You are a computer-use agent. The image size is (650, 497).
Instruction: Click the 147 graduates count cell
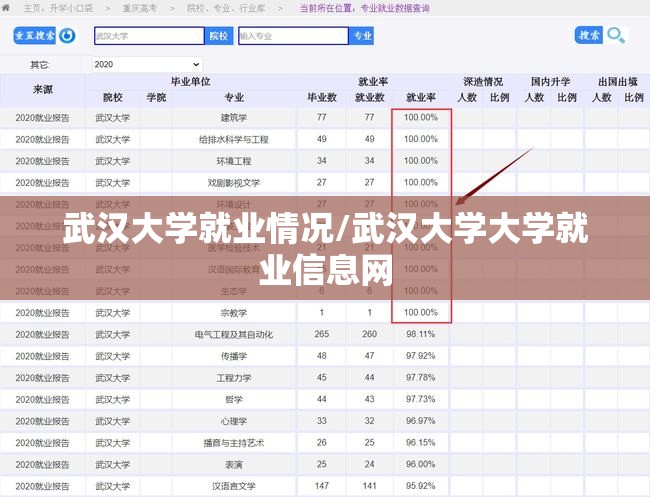(322, 486)
